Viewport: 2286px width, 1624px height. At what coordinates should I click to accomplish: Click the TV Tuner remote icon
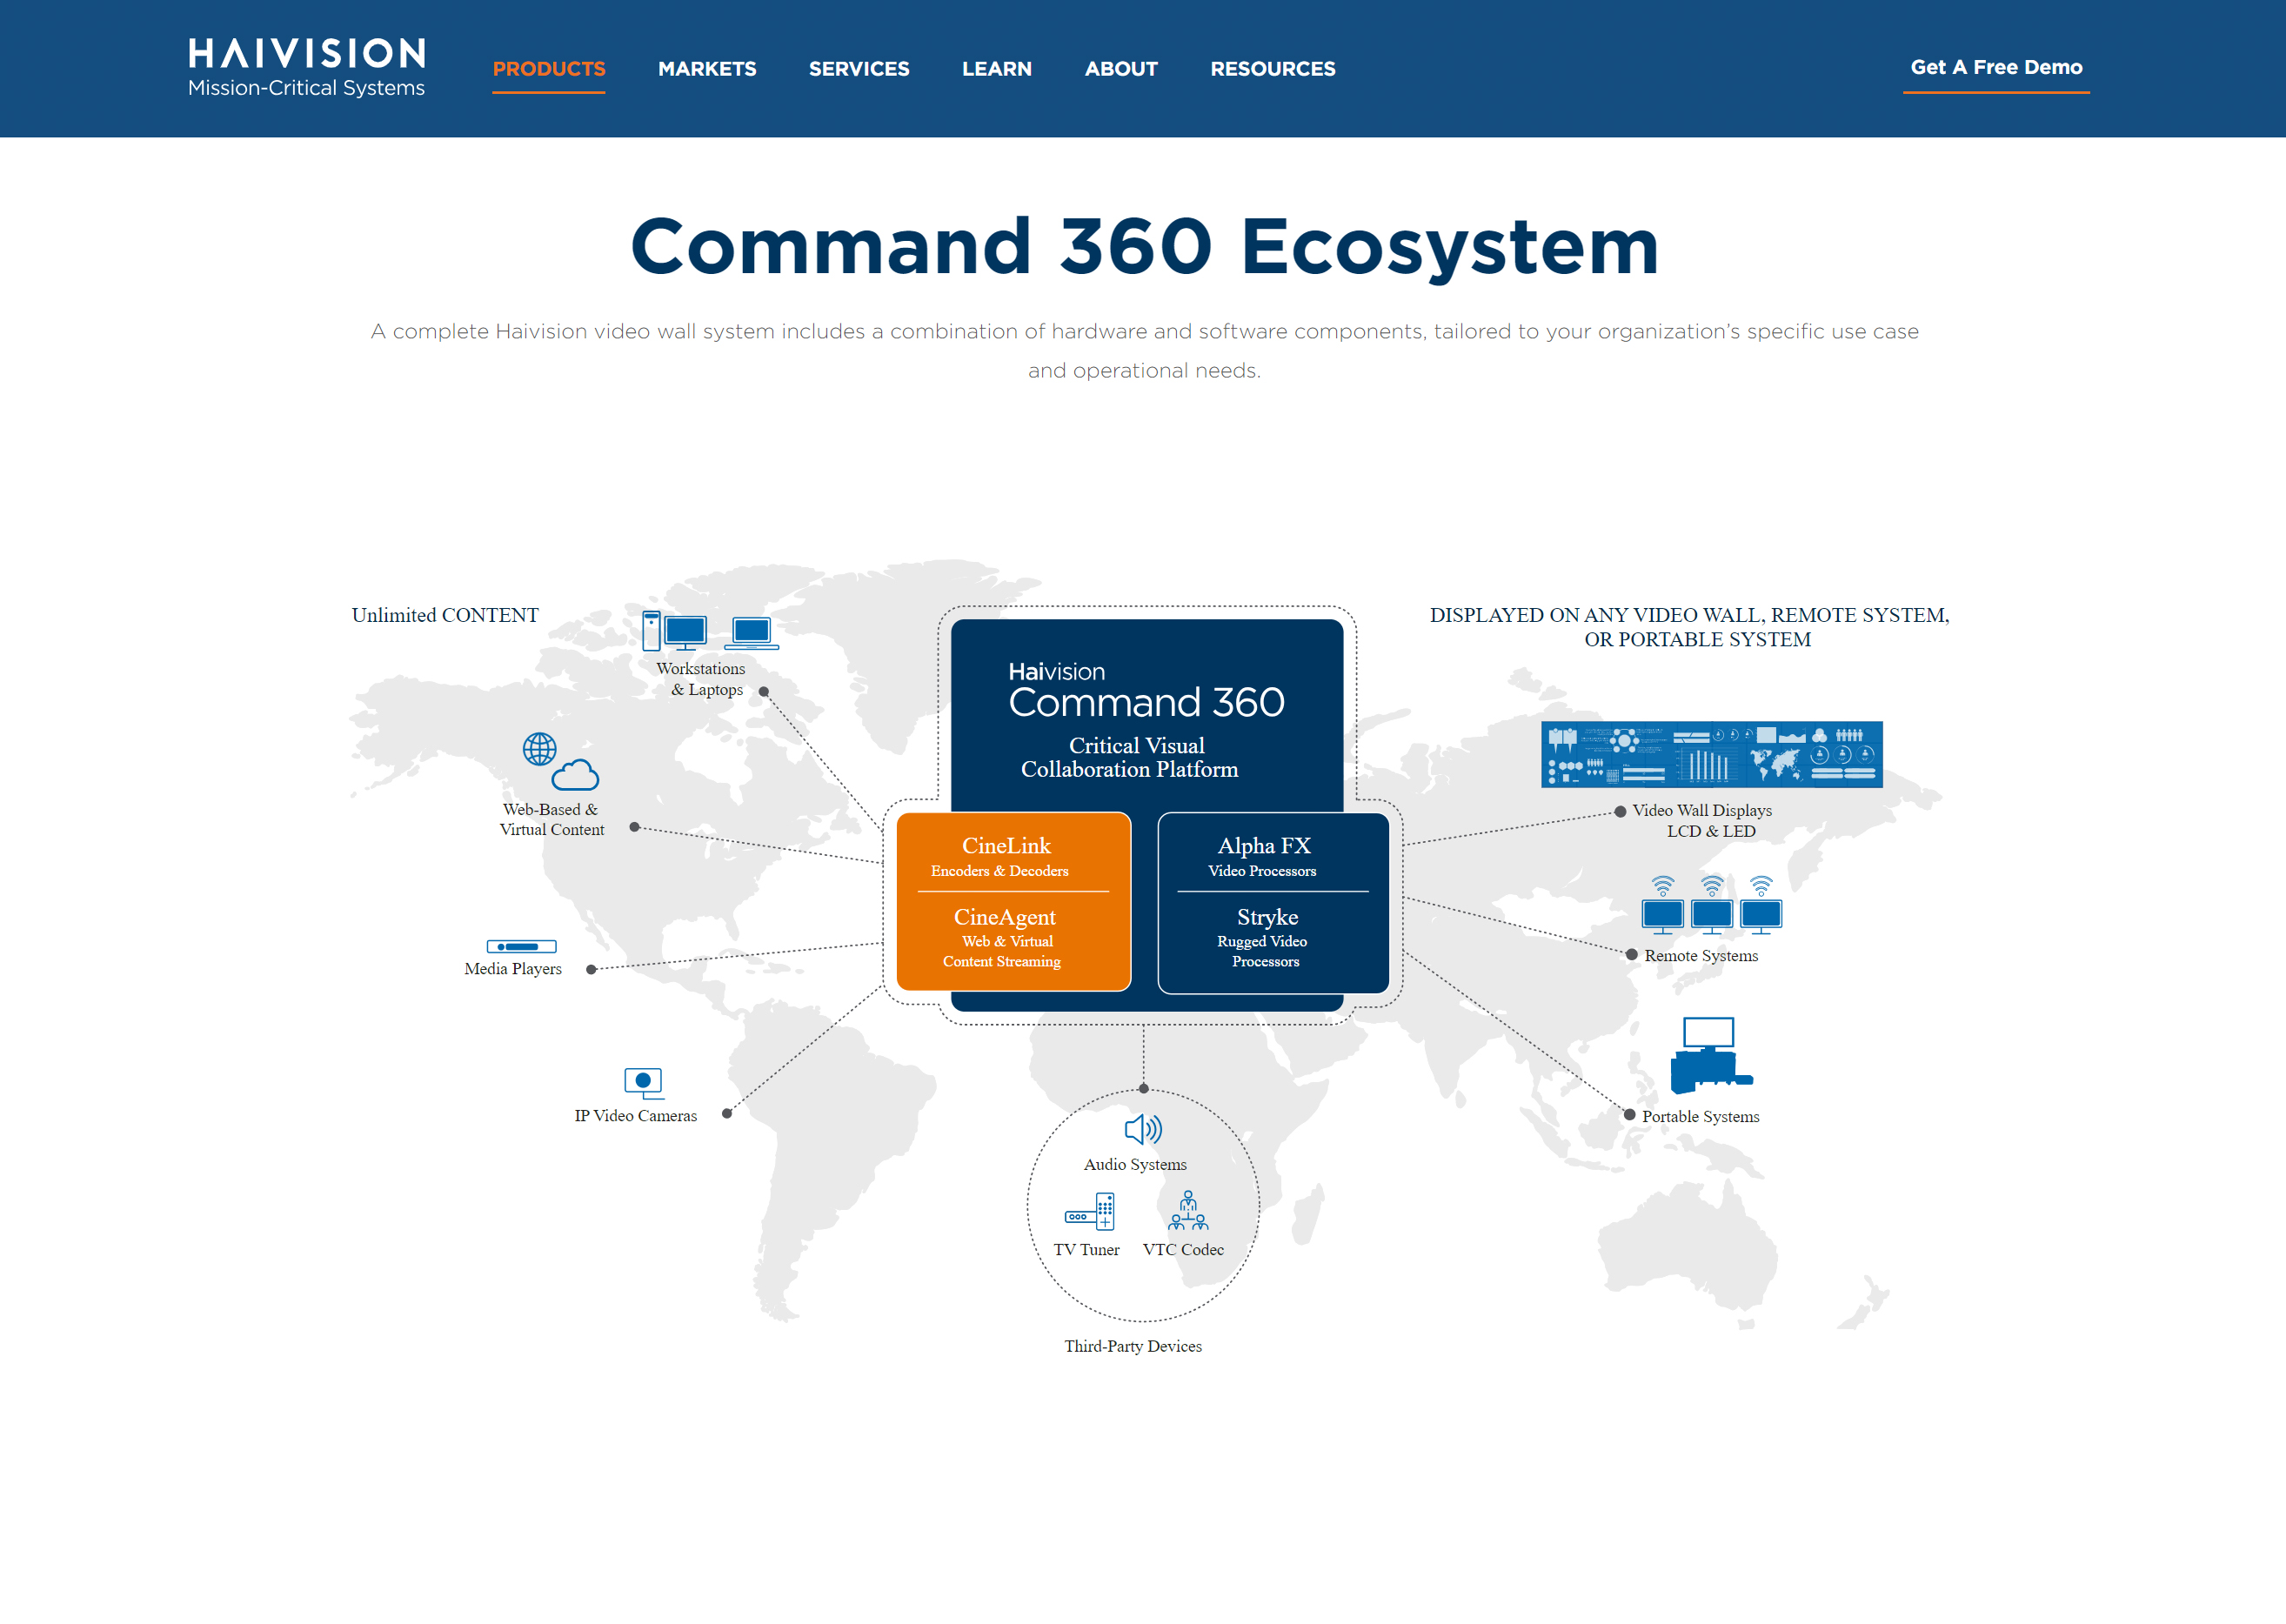tap(1090, 1211)
